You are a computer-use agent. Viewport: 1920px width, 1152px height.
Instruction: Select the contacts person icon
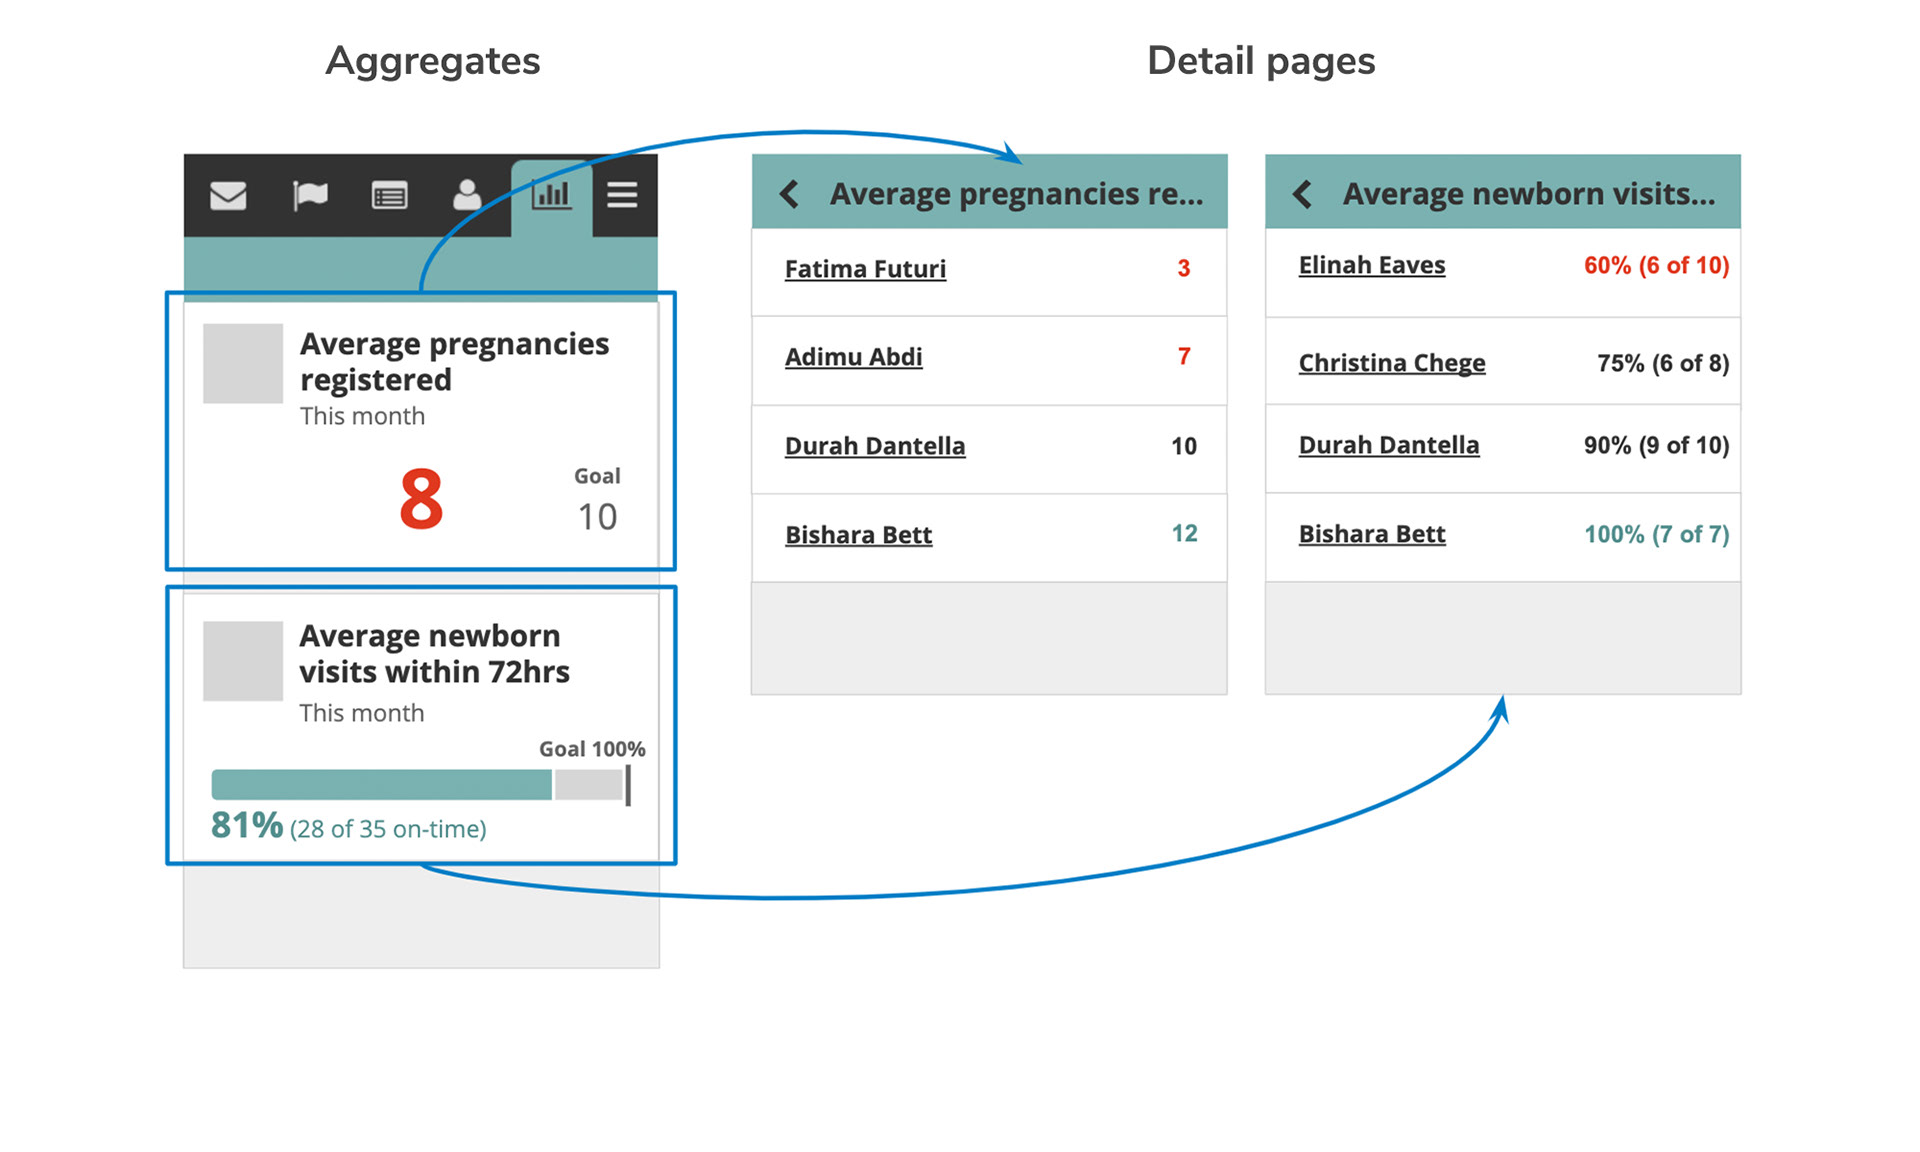[466, 195]
